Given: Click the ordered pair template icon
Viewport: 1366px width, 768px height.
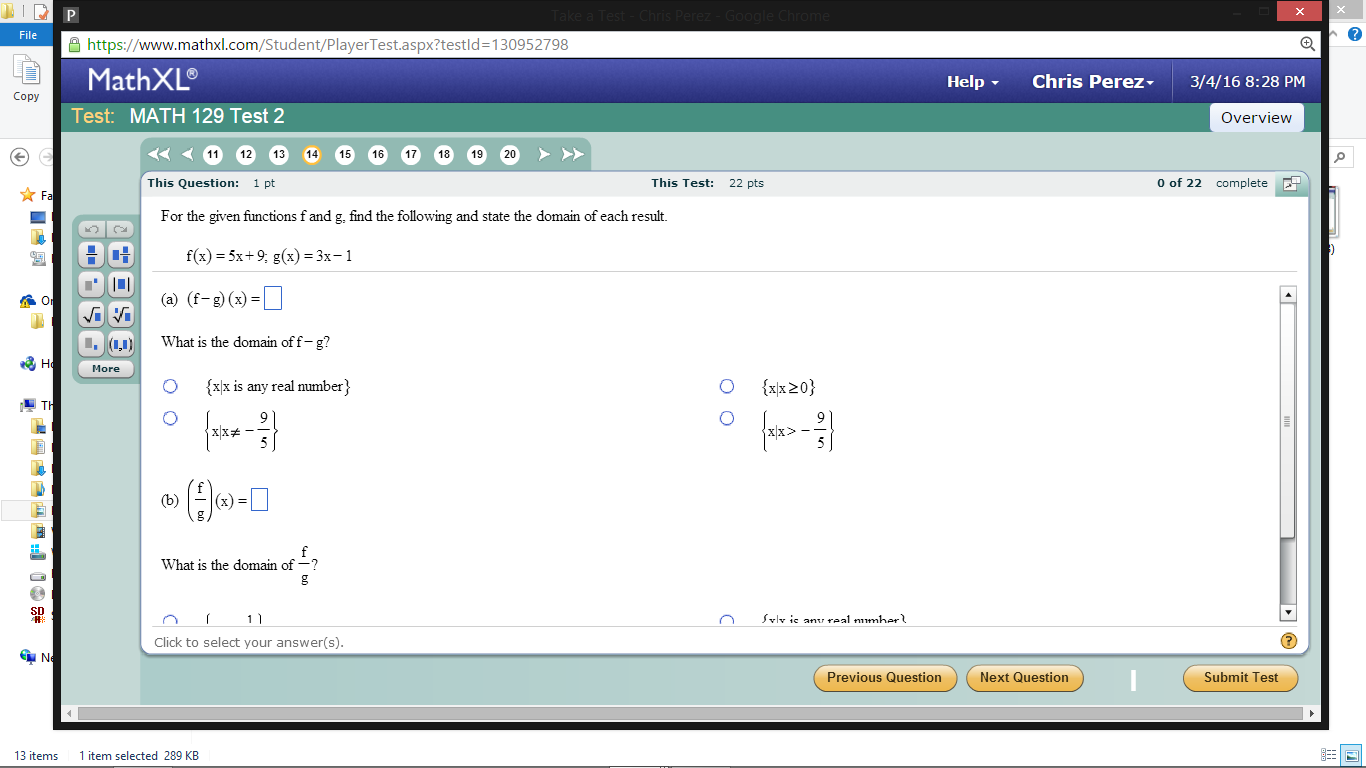Looking at the screenshot, I should pos(120,345).
